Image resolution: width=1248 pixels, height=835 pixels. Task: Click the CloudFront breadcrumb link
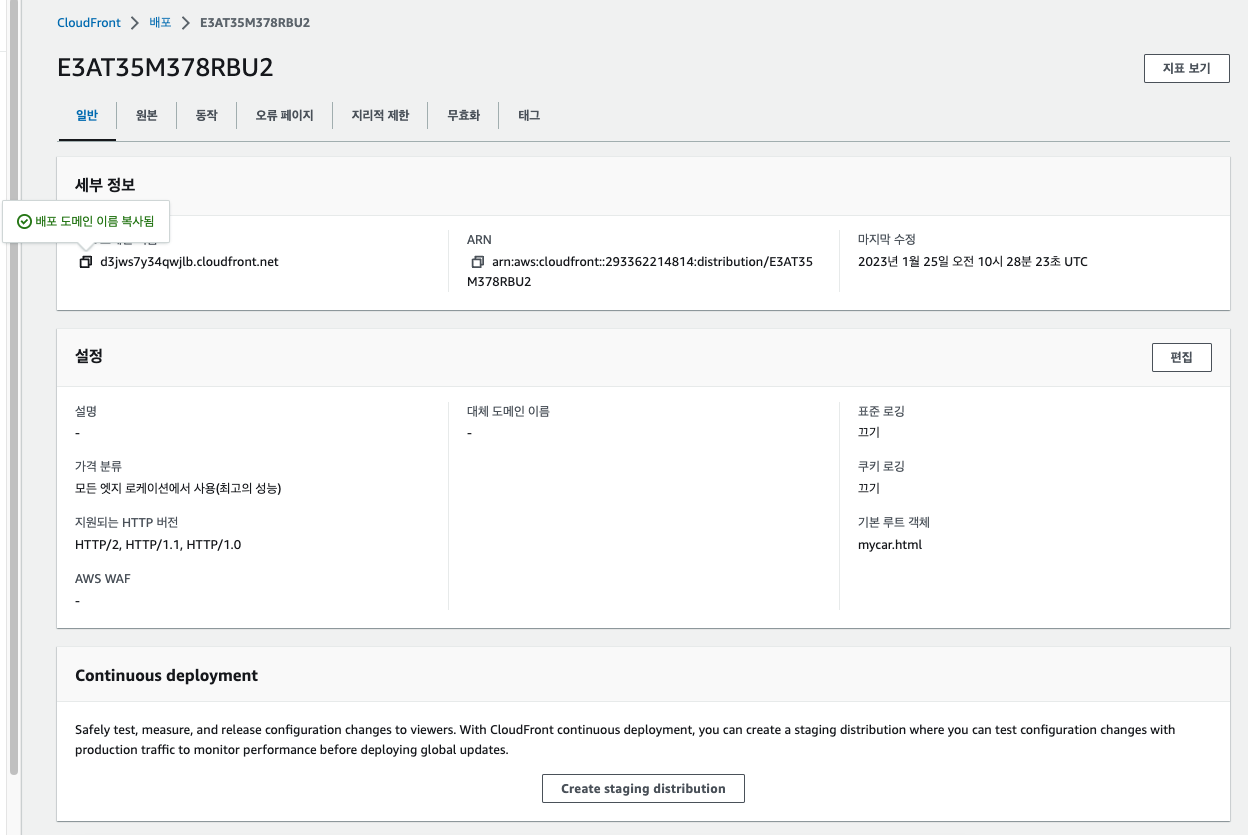(89, 22)
